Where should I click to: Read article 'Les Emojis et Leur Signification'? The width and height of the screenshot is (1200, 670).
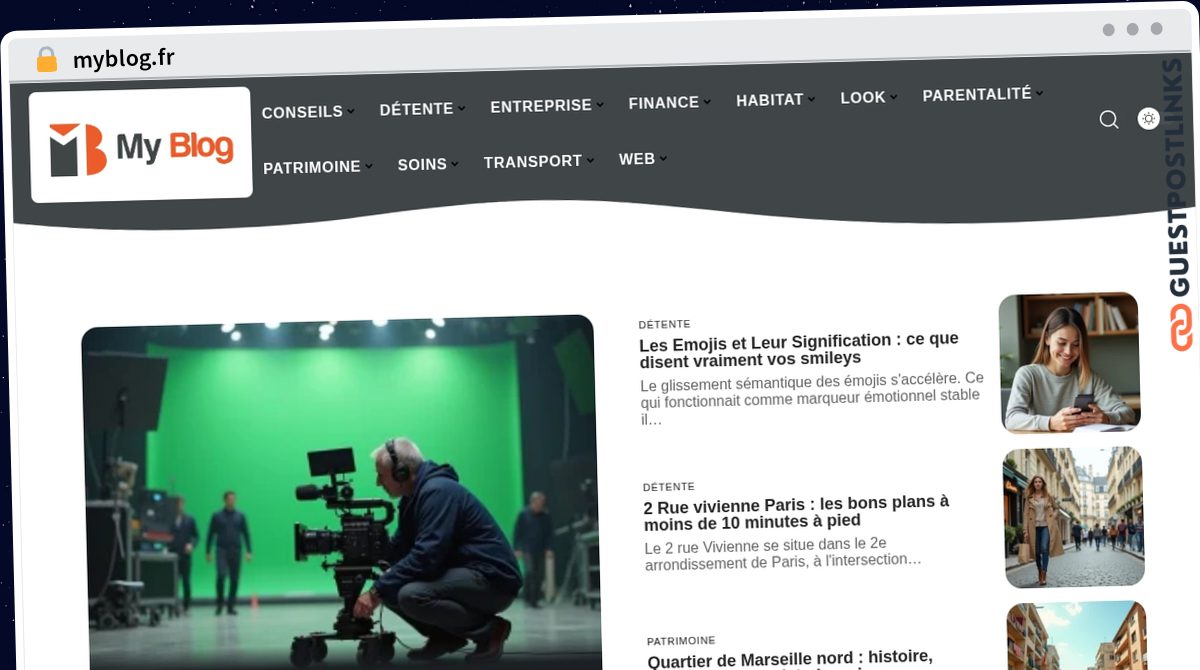[799, 349]
